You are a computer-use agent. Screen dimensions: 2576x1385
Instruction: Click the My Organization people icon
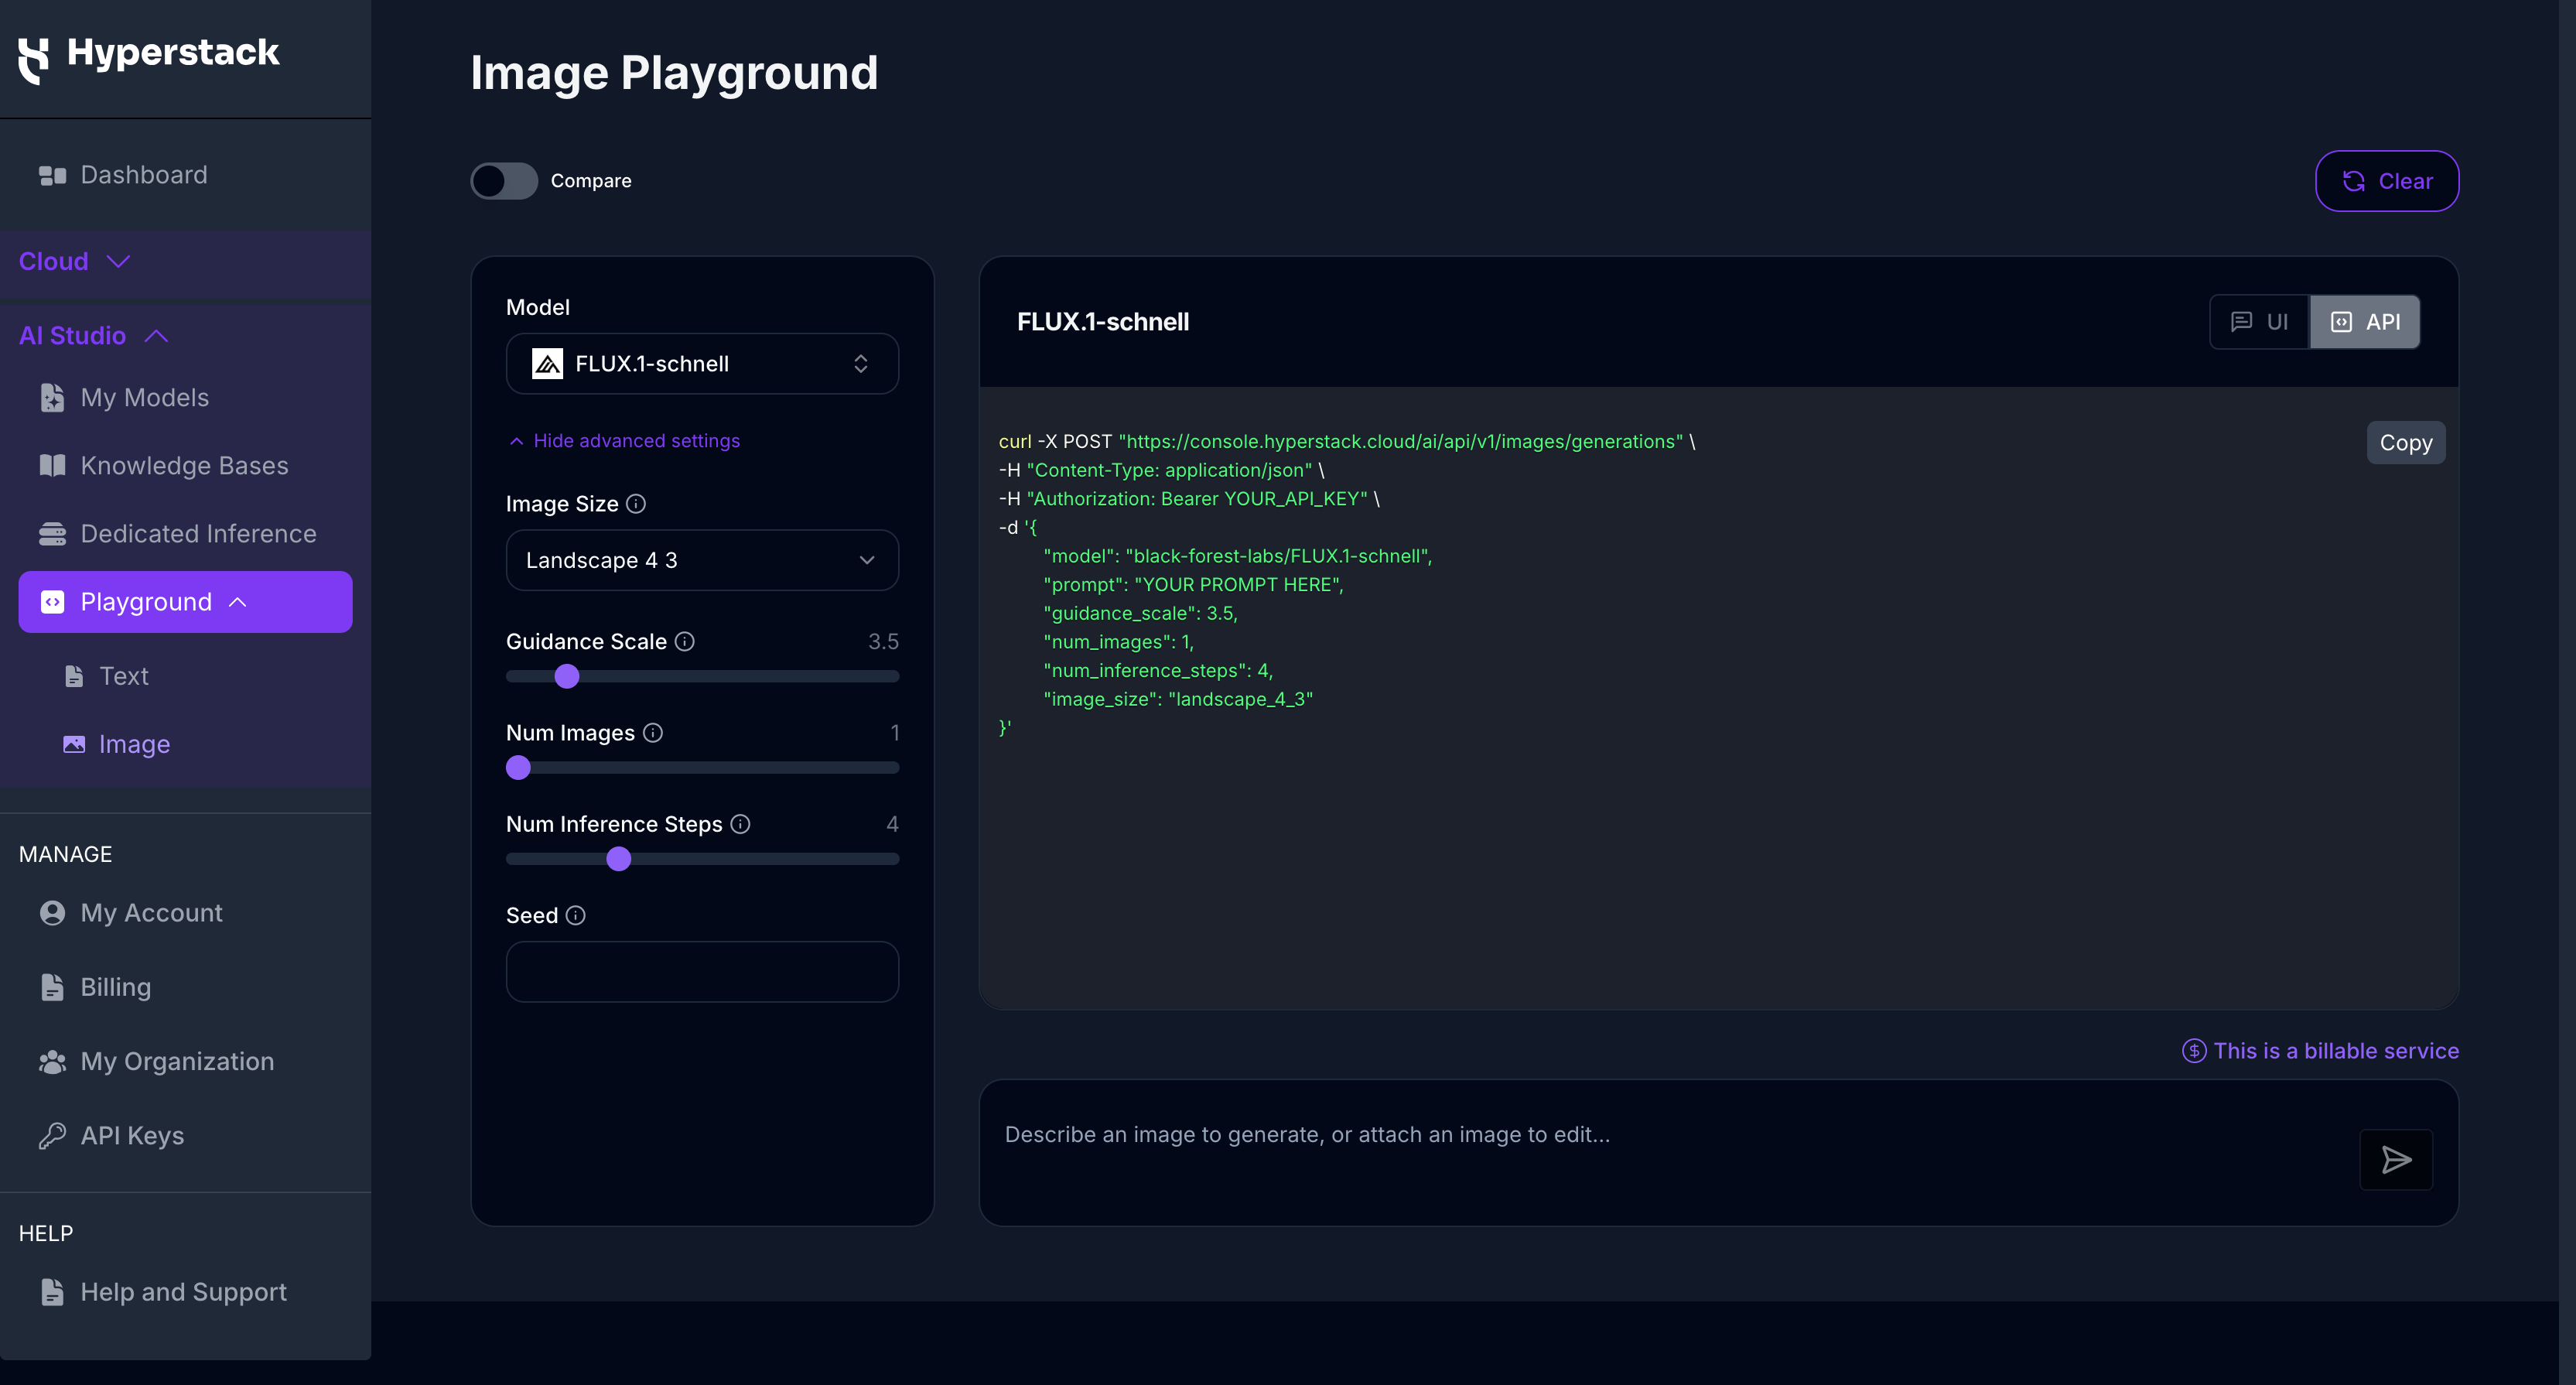[x=52, y=1061]
